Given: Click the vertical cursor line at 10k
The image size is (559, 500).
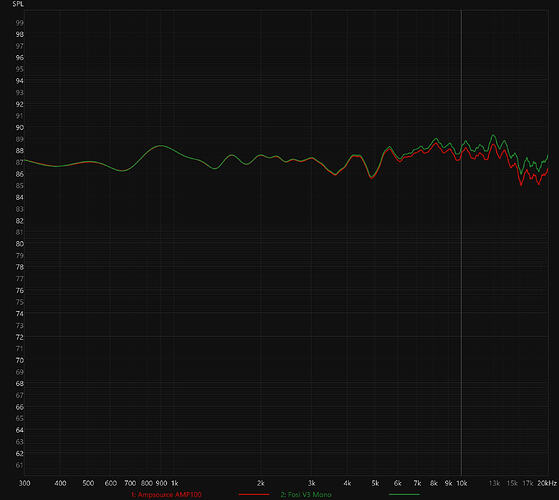Looking at the screenshot, I should [461, 242].
